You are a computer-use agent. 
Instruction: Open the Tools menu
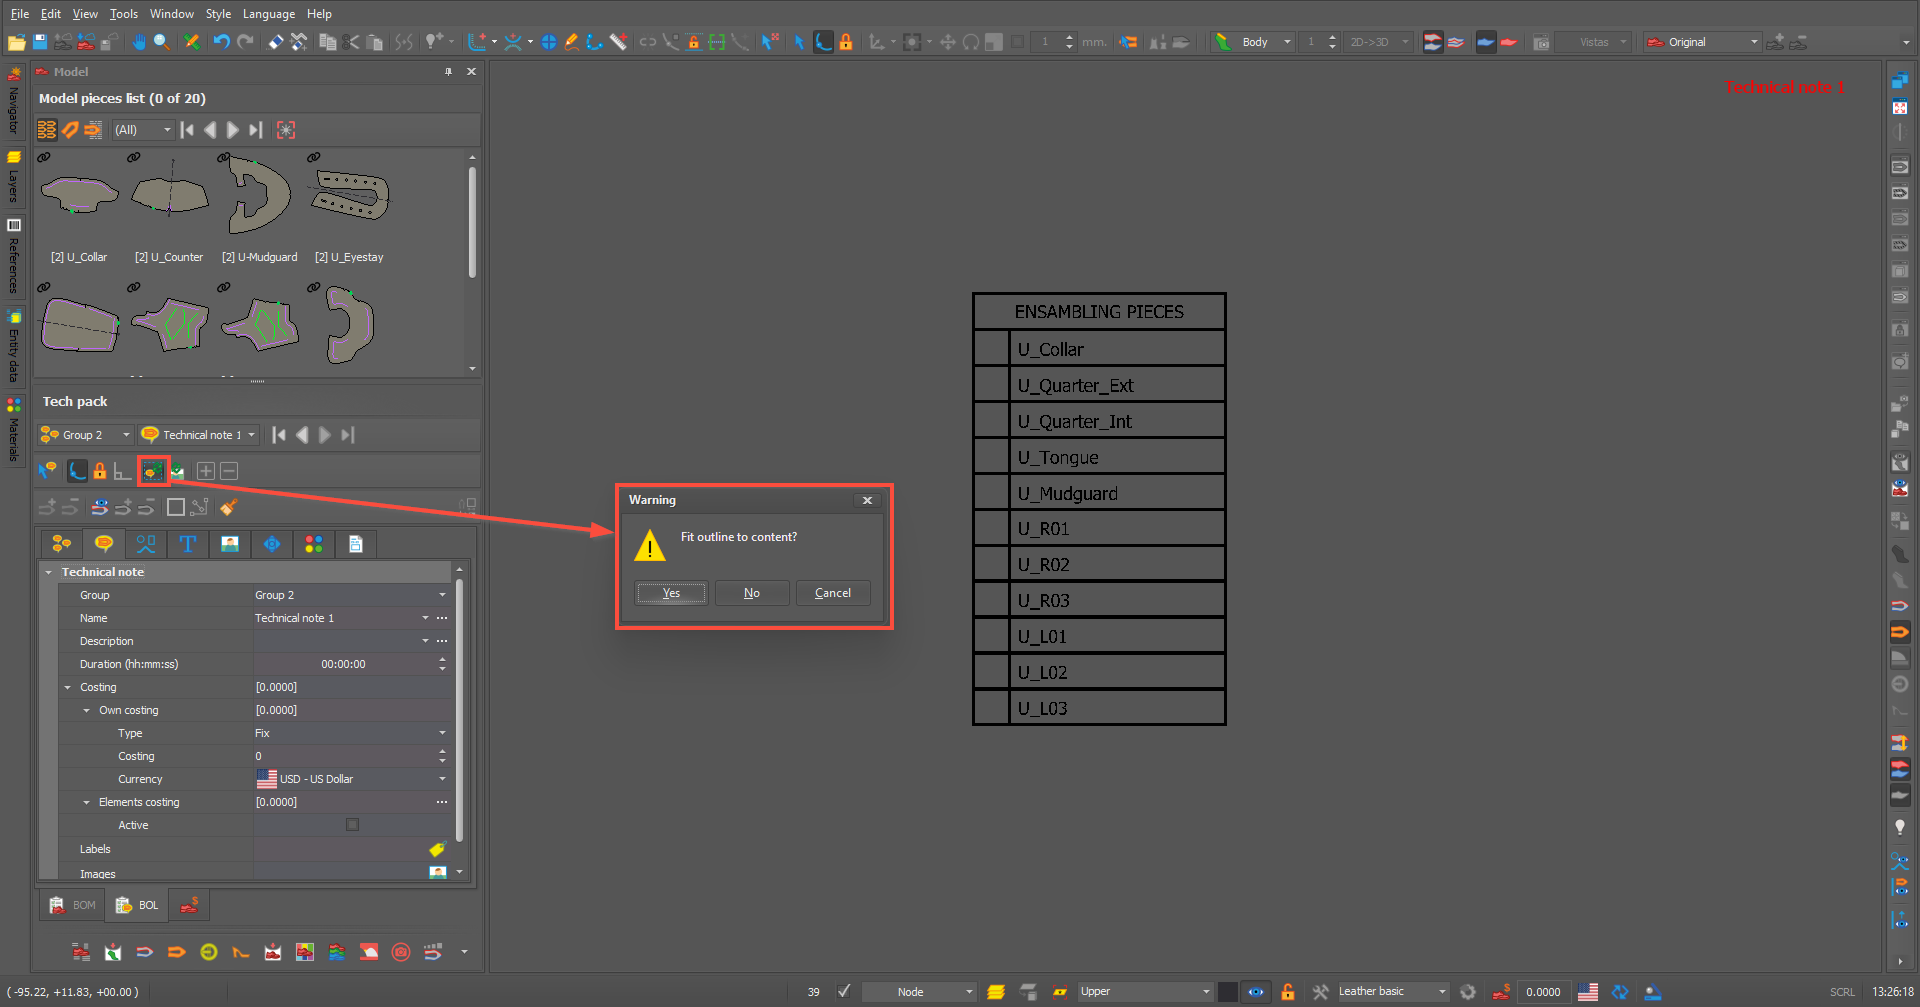click(x=124, y=14)
